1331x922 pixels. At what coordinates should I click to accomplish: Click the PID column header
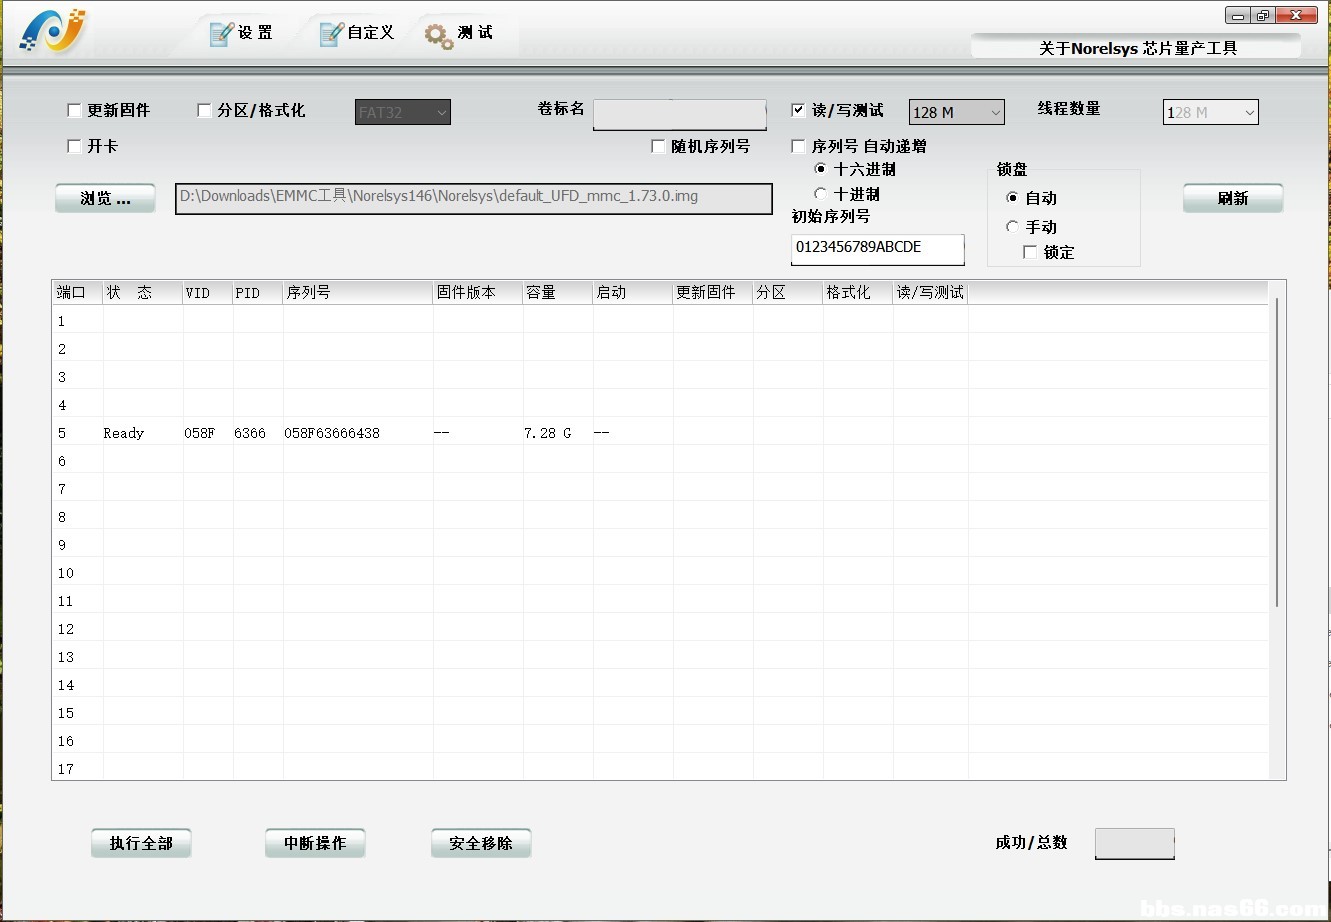(x=258, y=292)
